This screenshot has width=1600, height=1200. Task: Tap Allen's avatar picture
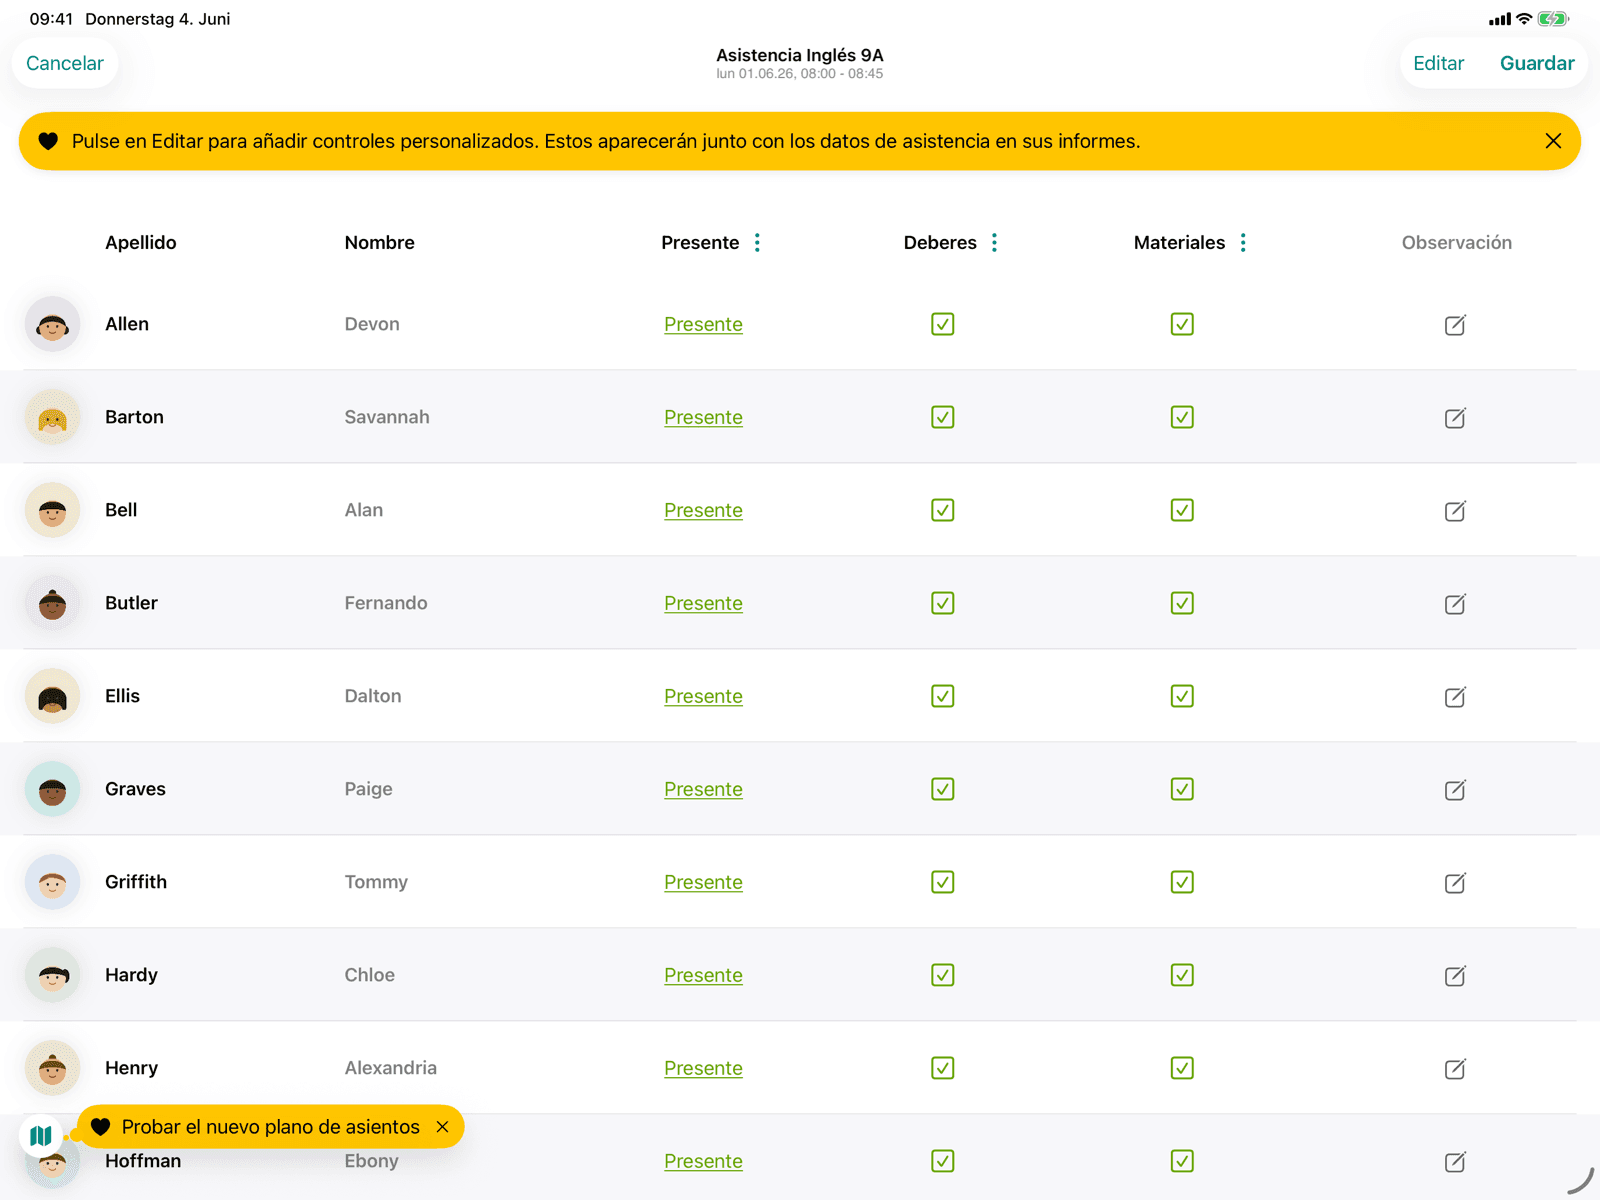[52, 324]
